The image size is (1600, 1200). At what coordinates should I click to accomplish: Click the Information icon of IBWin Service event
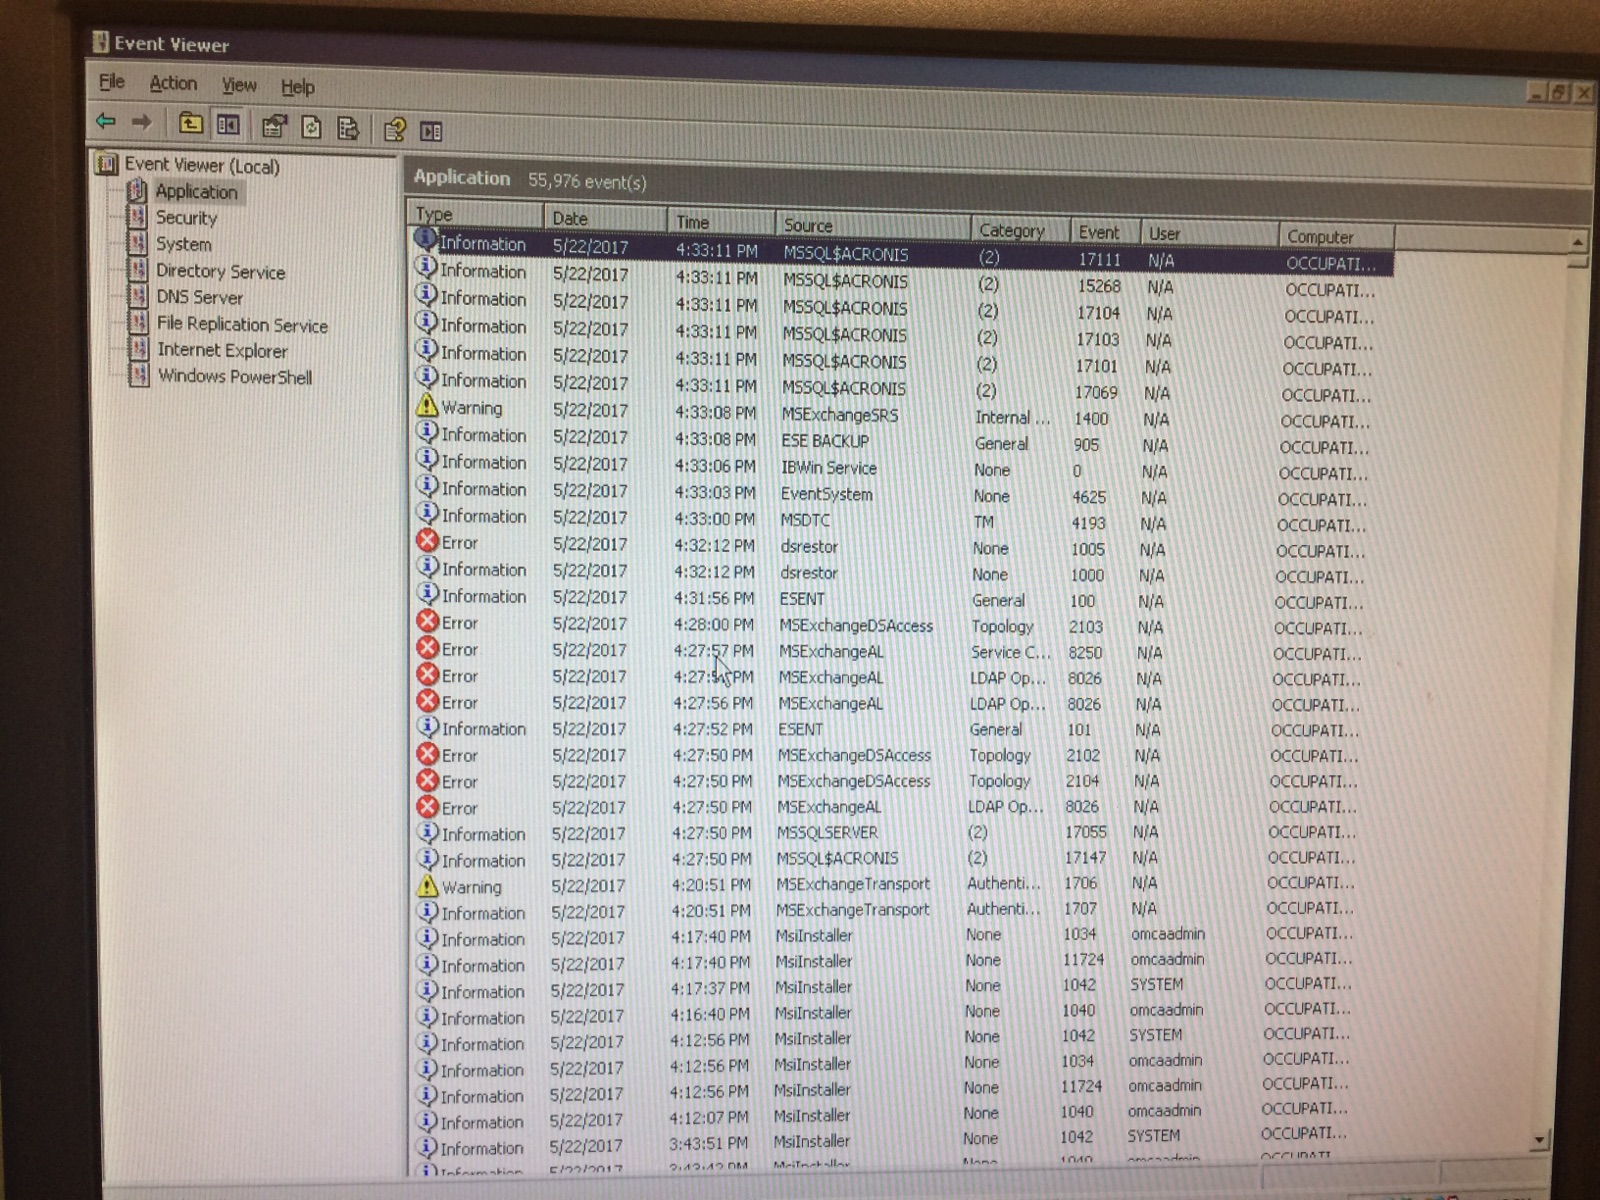point(427,460)
